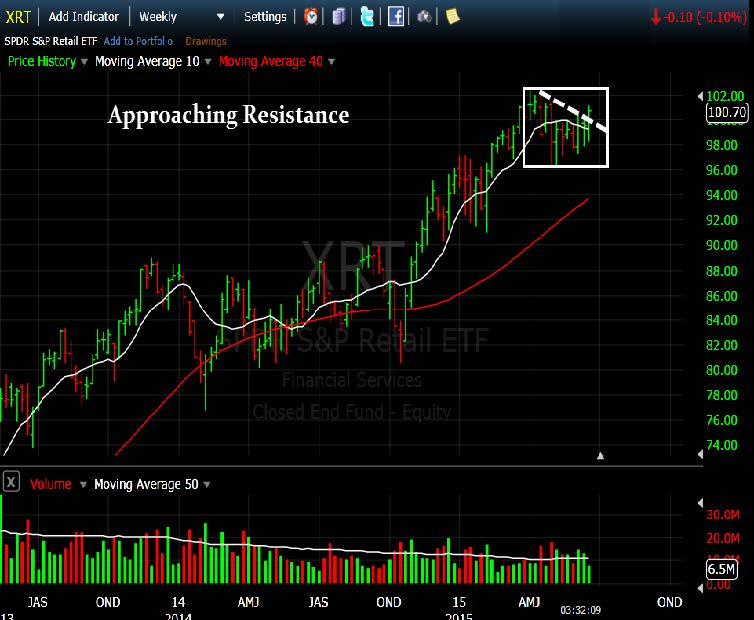Image resolution: width=754 pixels, height=620 pixels.
Task: Click the 90.00 price axis label
Action: [721, 245]
